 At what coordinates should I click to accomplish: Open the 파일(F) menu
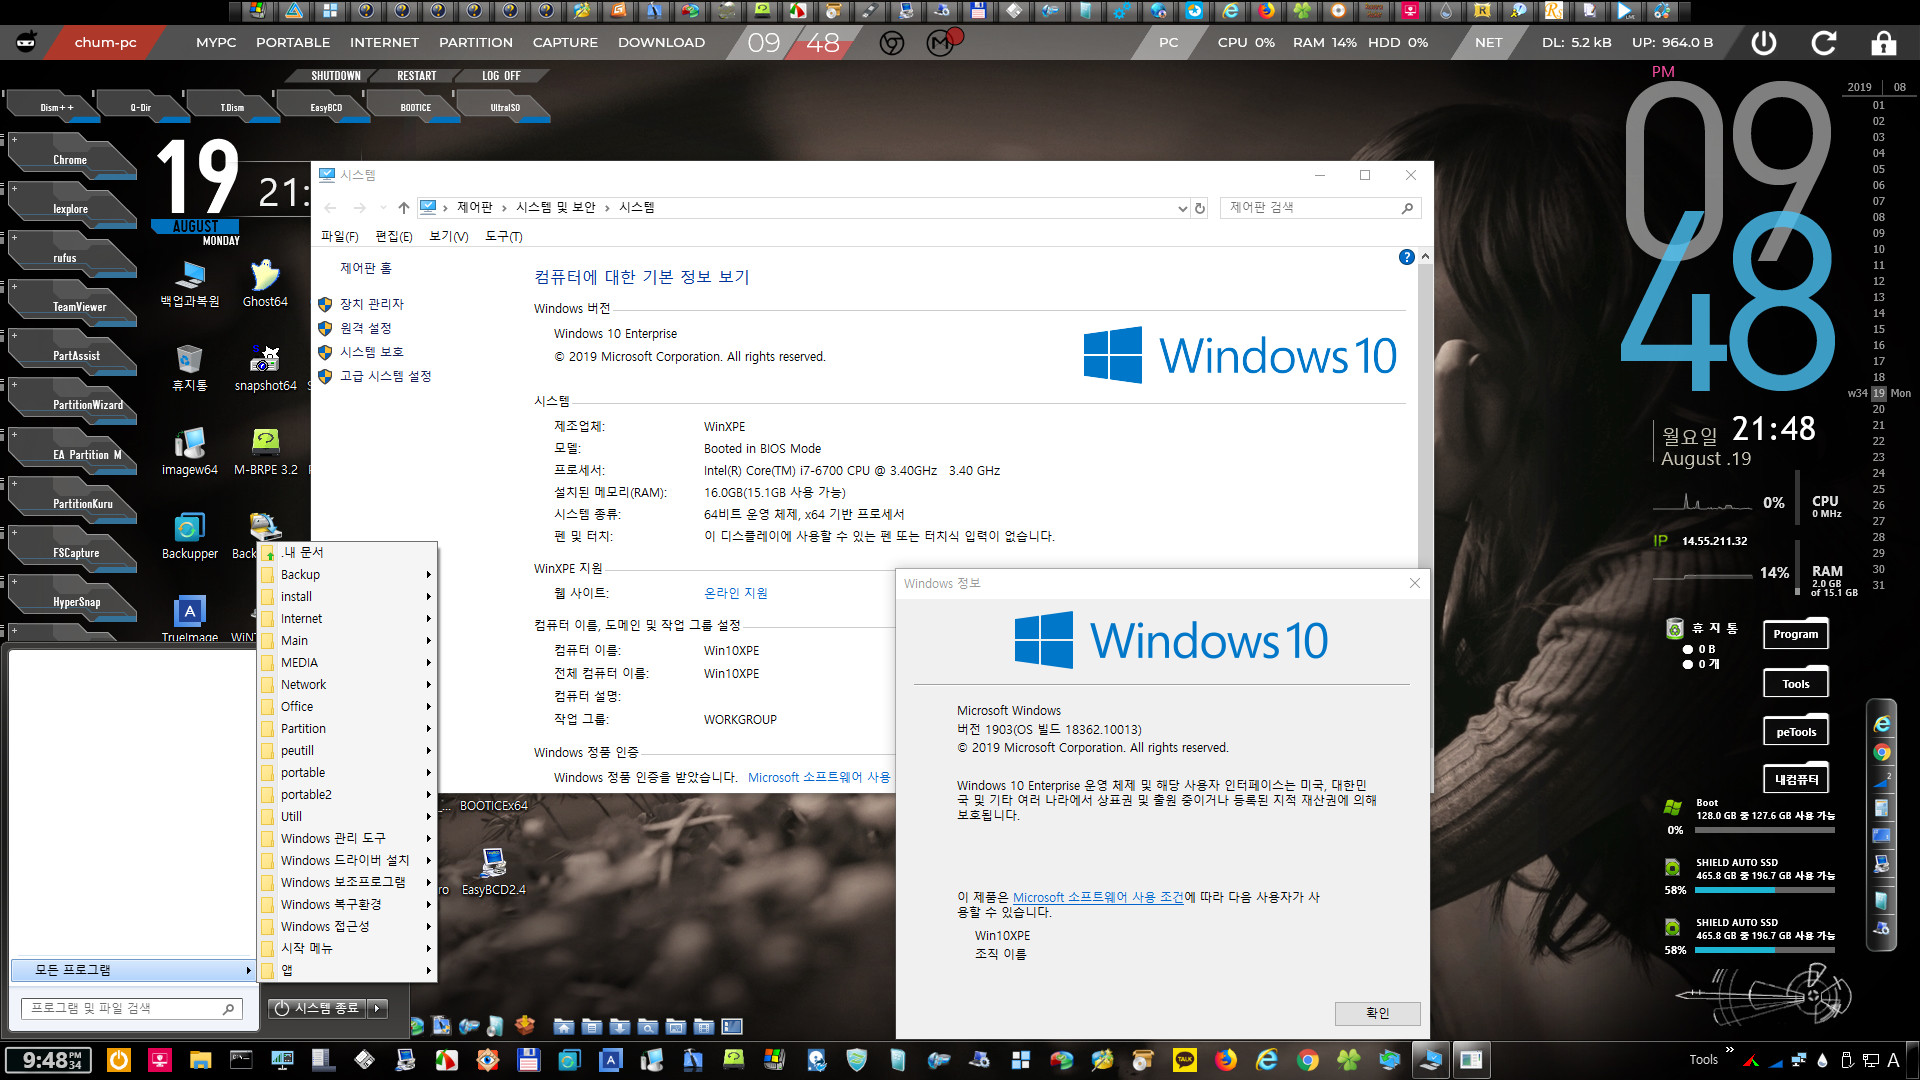tap(339, 237)
